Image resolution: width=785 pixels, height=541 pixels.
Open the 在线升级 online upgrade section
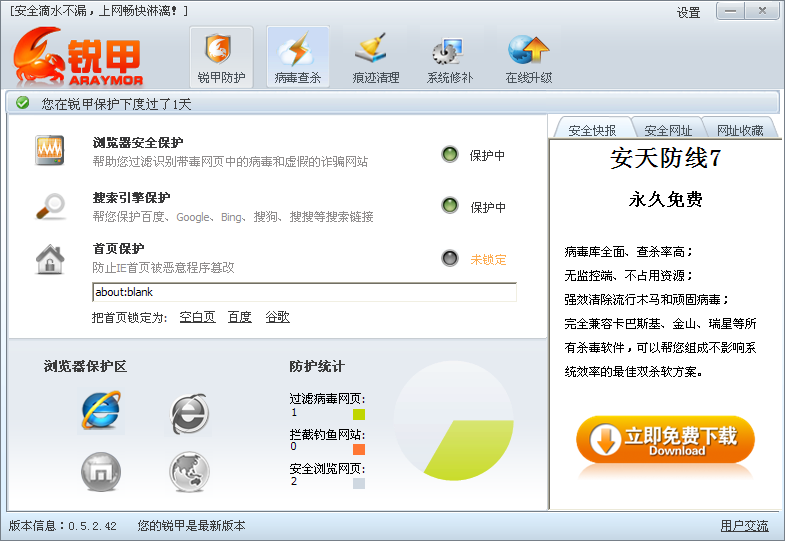pyautogui.click(x=529, y=57)
